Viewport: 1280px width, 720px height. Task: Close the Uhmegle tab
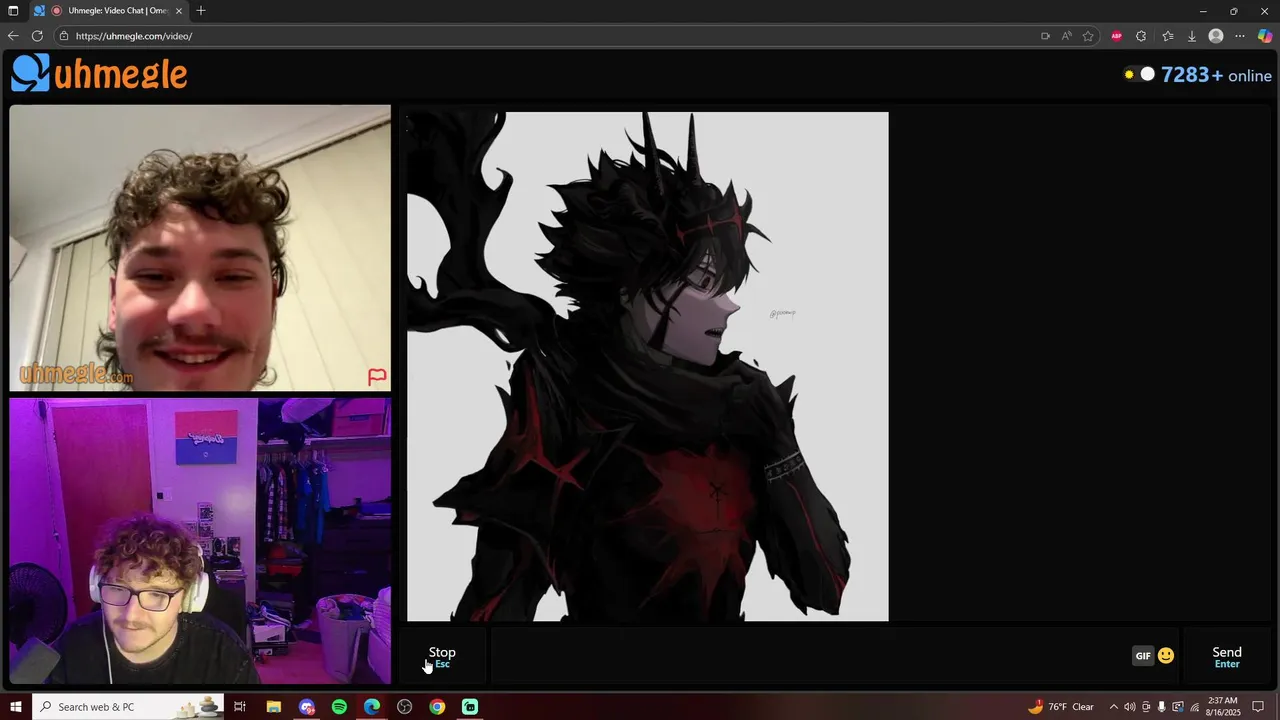click(179, 11)
